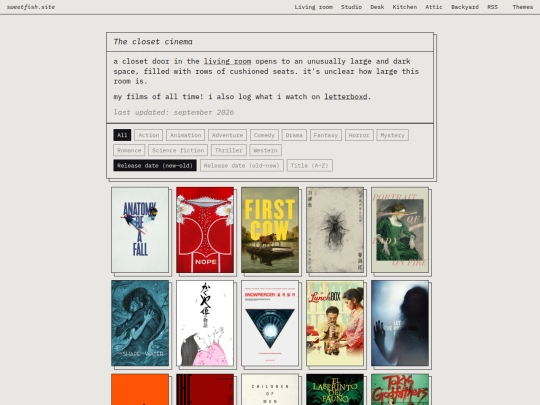Image resolution: width=540 pixels, height=405 pixels.
Task: Open the Children of Men poster
Action: click(270, 390)
